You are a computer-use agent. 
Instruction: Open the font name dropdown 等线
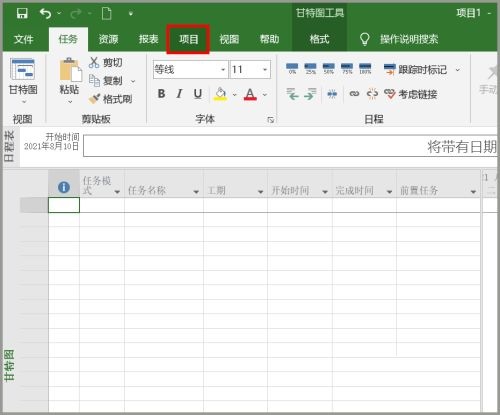point(223,70)
